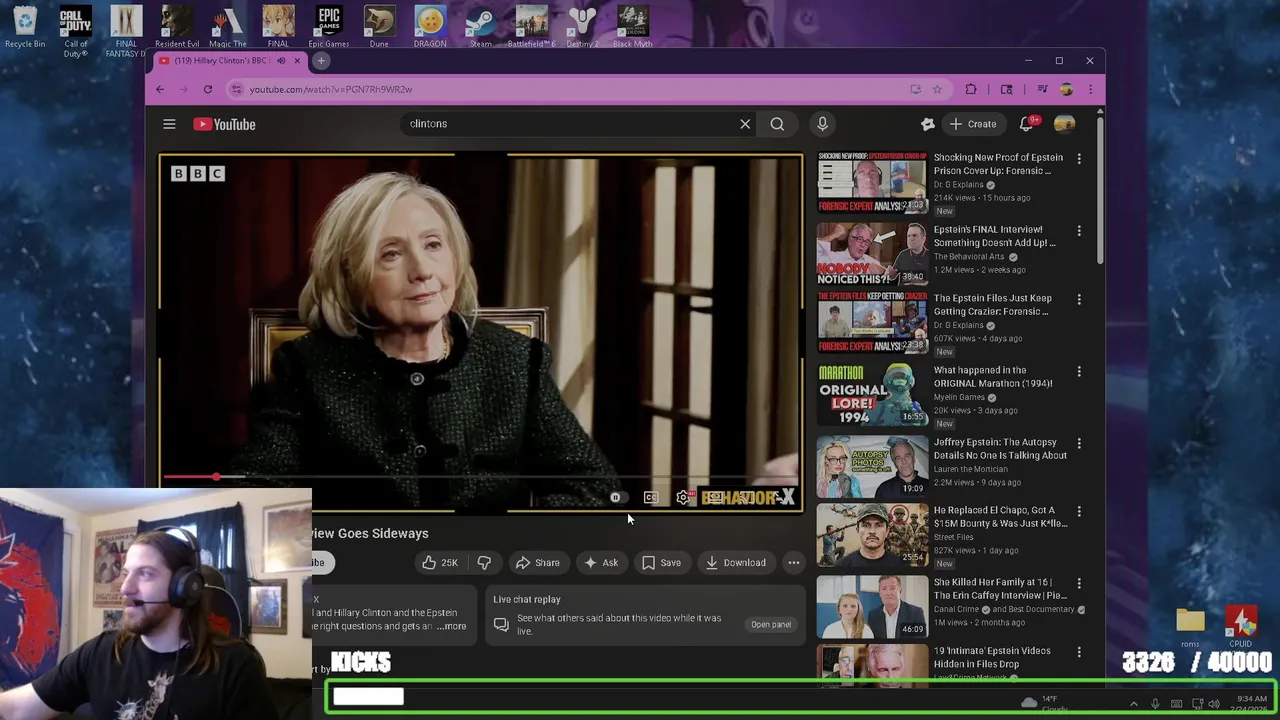The image size is (1280, 720).
Task: Open the Dune desktop shortcut
Action: 379,27
